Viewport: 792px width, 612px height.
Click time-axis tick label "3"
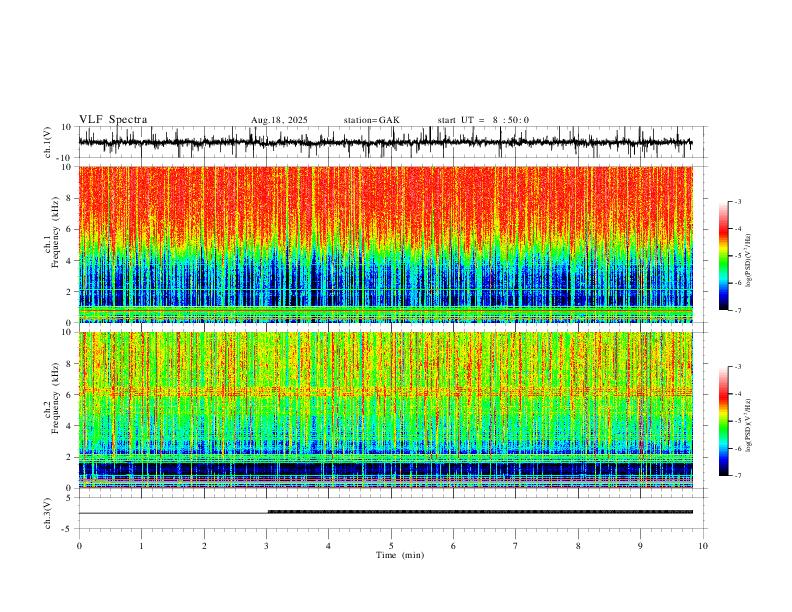pyautogui.click(x=266, y=546)
